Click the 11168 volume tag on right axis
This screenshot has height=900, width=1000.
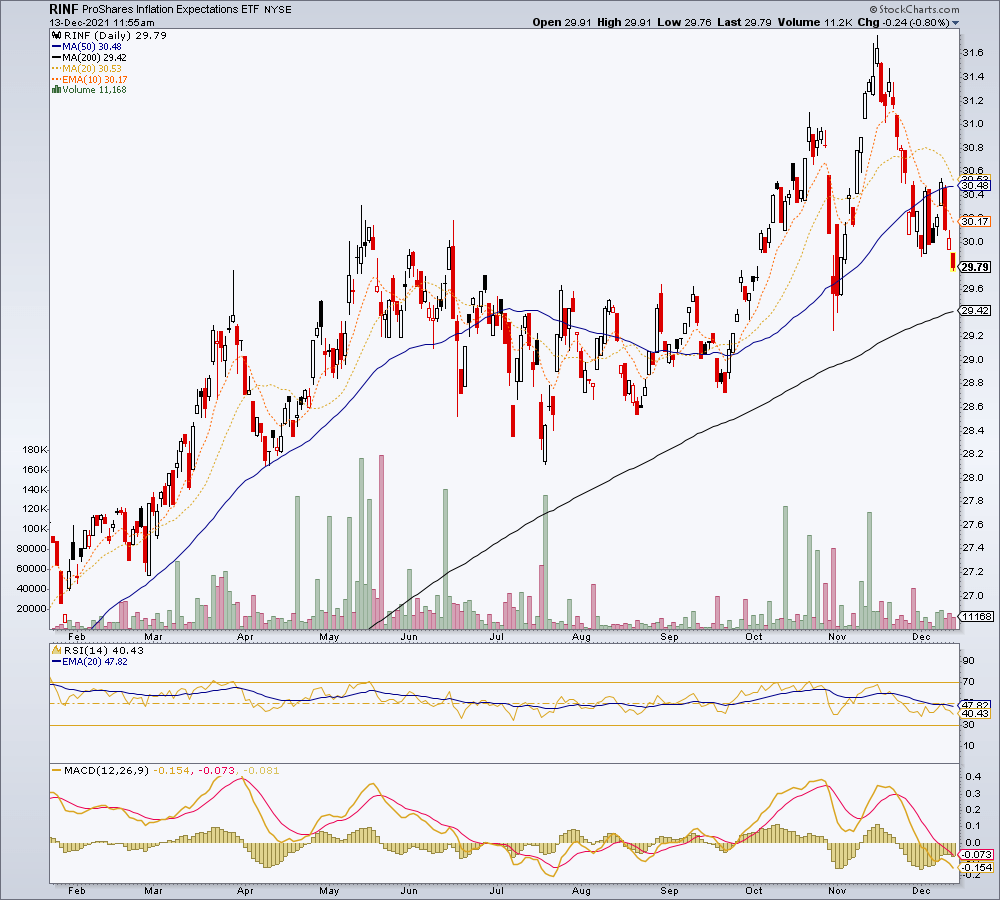click(977, 616)
